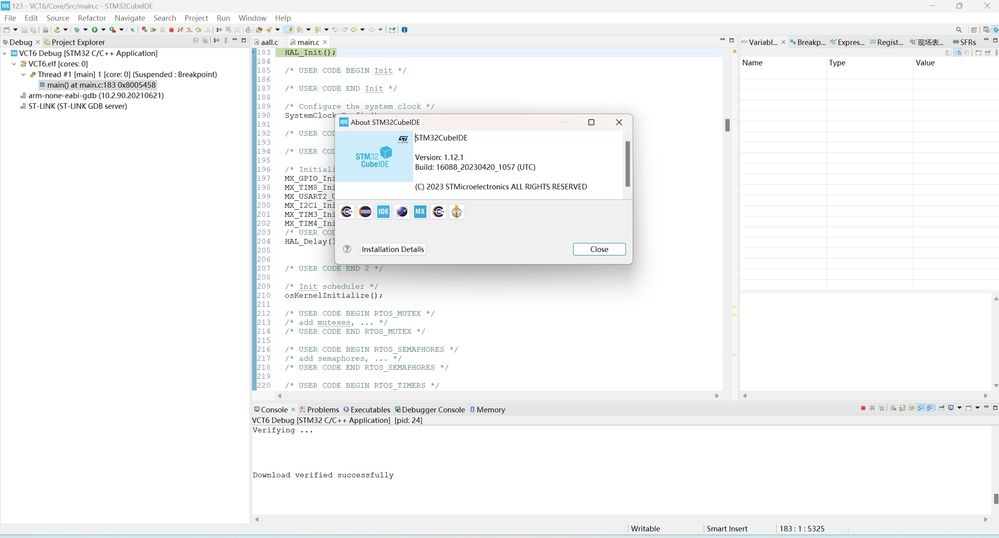This screenshot has height=538, width=999.
Task: Click the rightmost orange plugin icon in About dialog
Action: click(457, 212)
